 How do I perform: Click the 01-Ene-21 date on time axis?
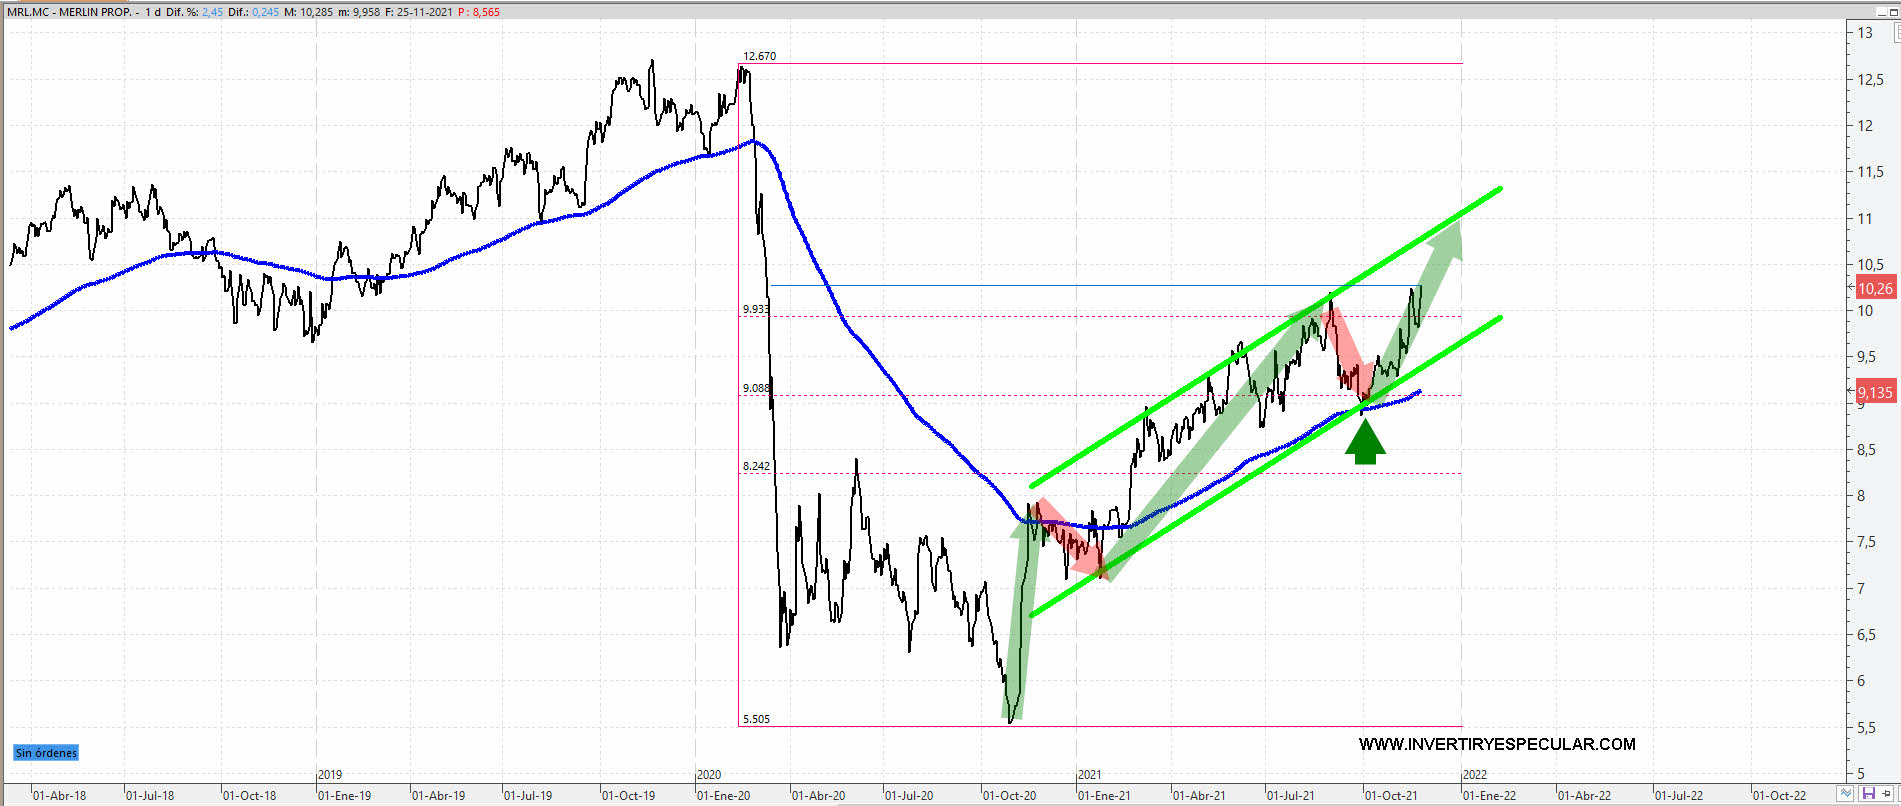click(1104, 796)
